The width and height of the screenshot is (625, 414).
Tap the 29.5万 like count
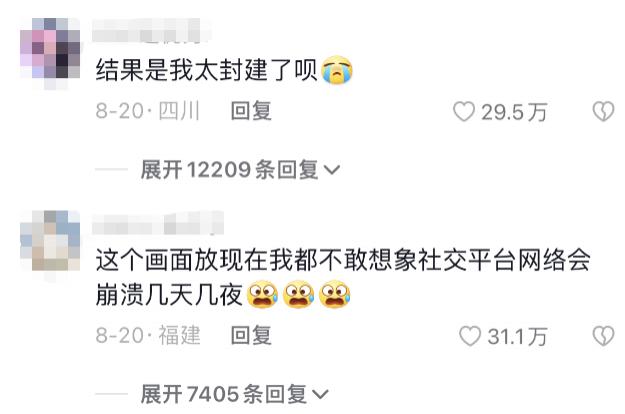pyautogui.click(x=514, y=112)
